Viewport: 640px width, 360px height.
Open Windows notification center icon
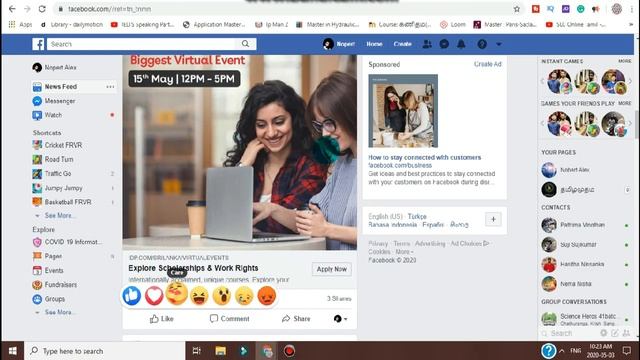pos(627,351)
